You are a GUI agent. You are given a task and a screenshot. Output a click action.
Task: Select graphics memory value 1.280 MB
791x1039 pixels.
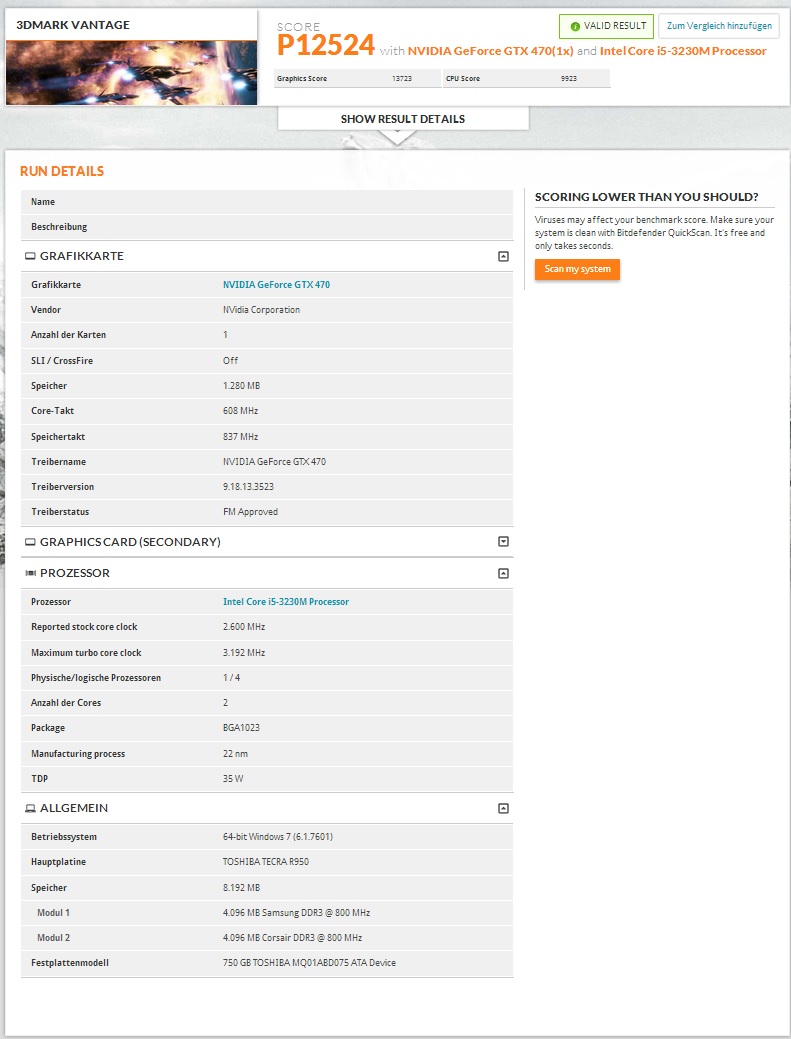click(x=241, y=386)
